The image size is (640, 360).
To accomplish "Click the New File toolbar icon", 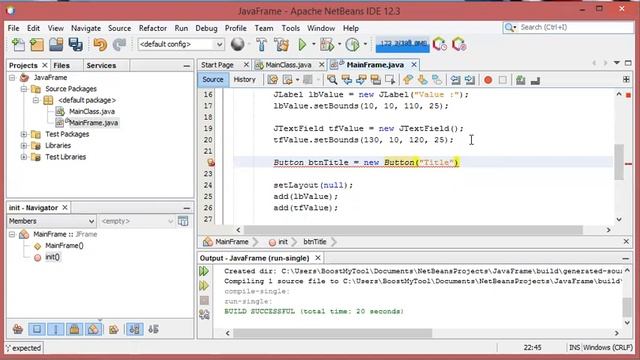I will (x=18, y=44).
